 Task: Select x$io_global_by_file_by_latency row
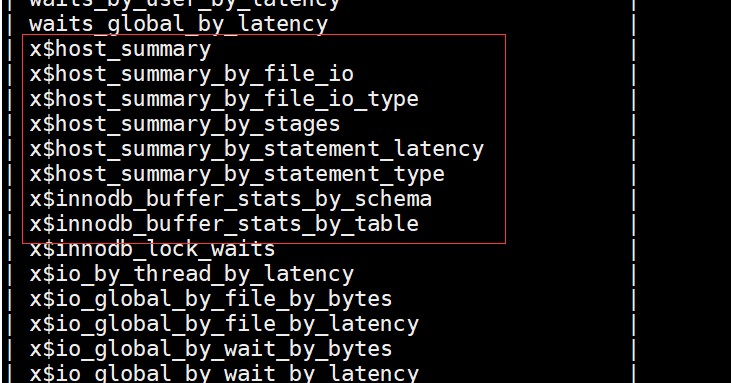point(224,325)
